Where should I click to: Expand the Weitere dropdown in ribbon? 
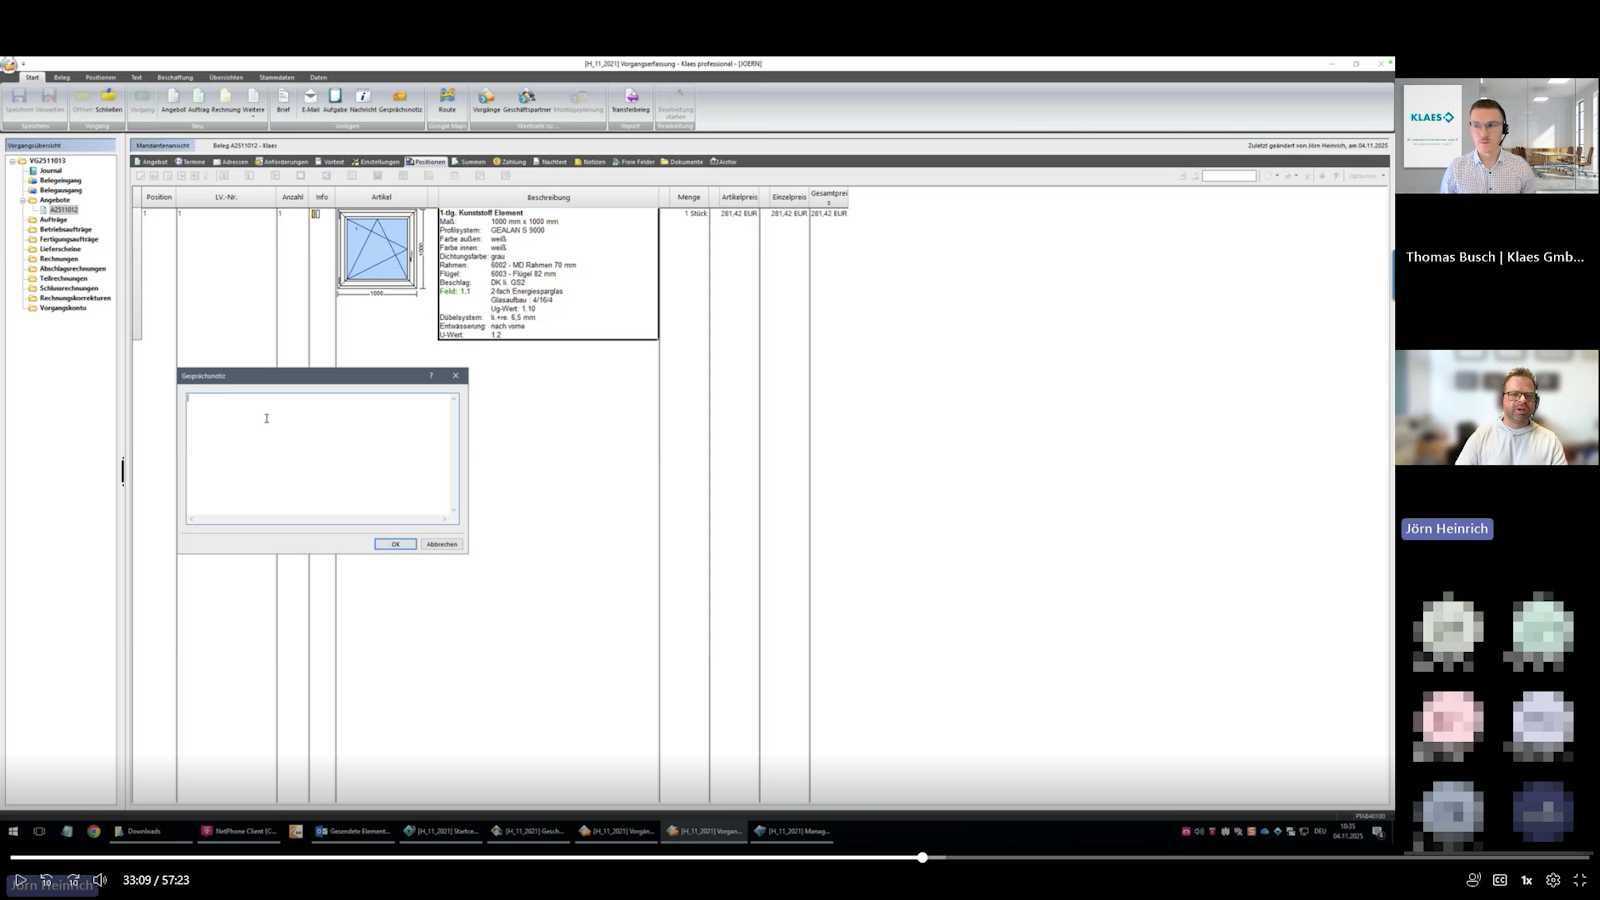tap(254, 102)
